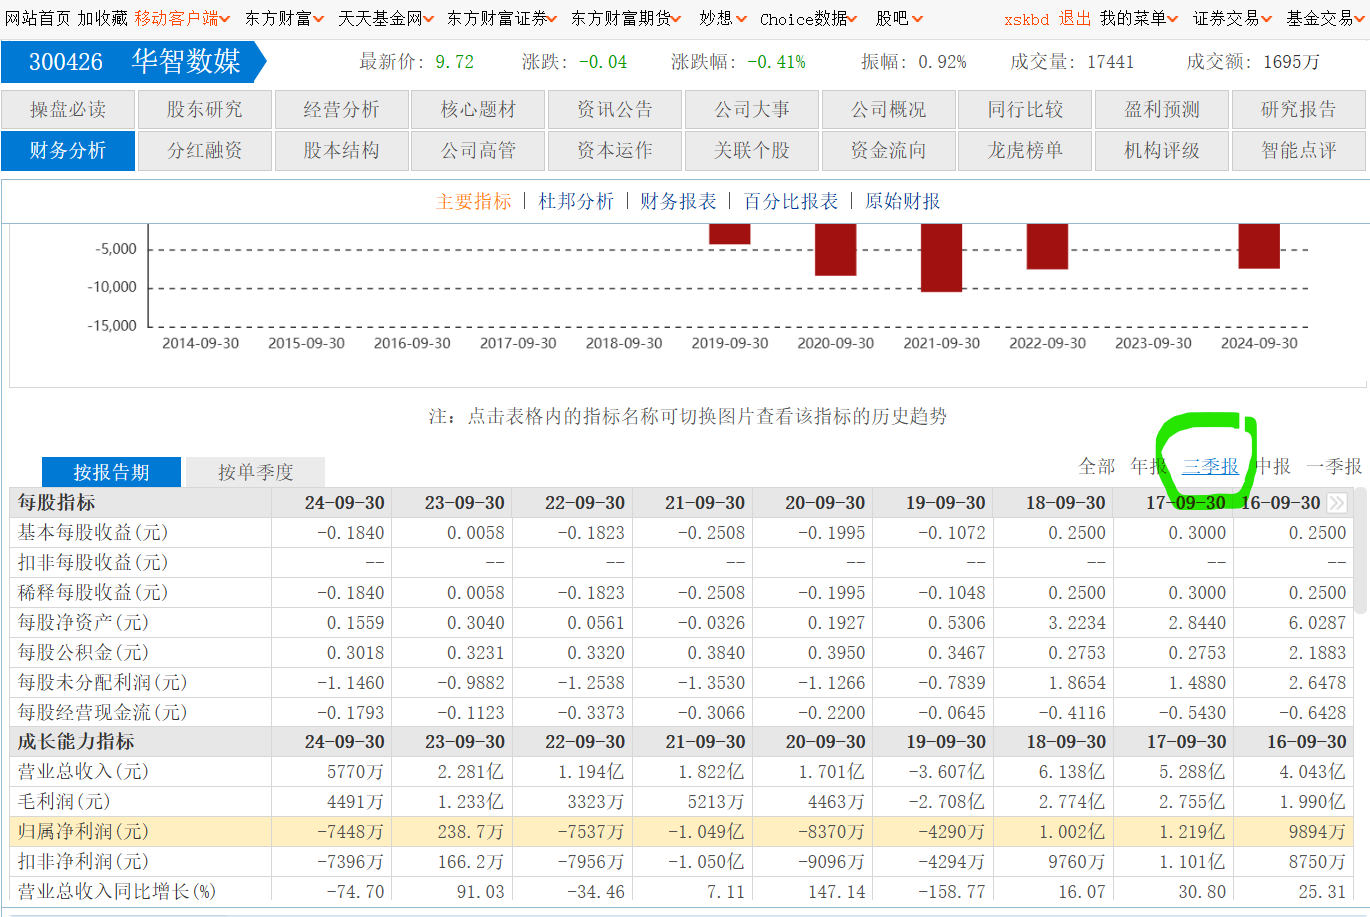The width and height of the screenshot is (1370, 917).
Task: Select the 归属净利润(元) indicator row
Action: pyautogui.click(x=682, y=831)
